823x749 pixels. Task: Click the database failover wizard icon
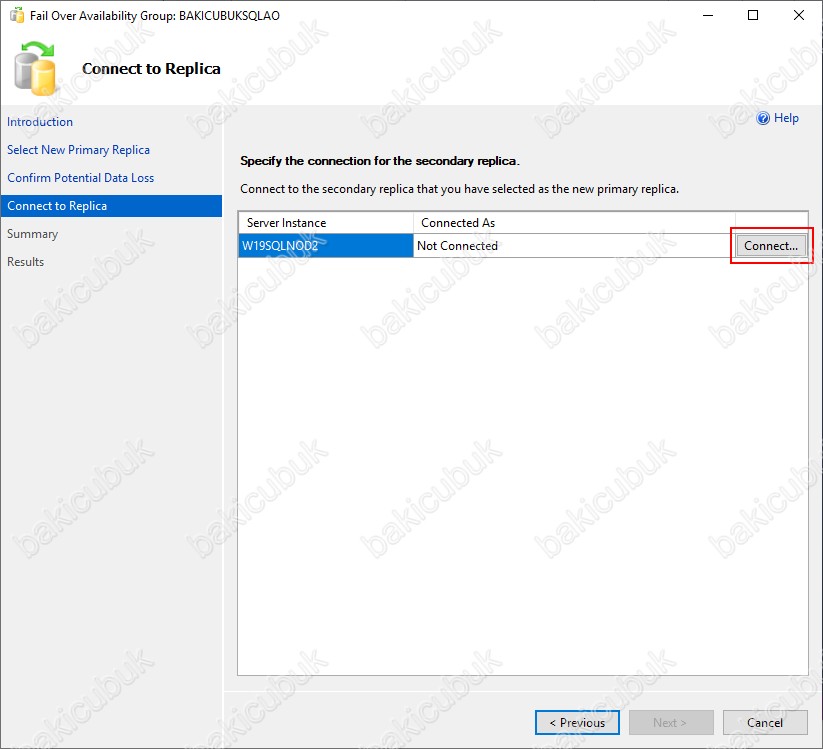(35, 69)
